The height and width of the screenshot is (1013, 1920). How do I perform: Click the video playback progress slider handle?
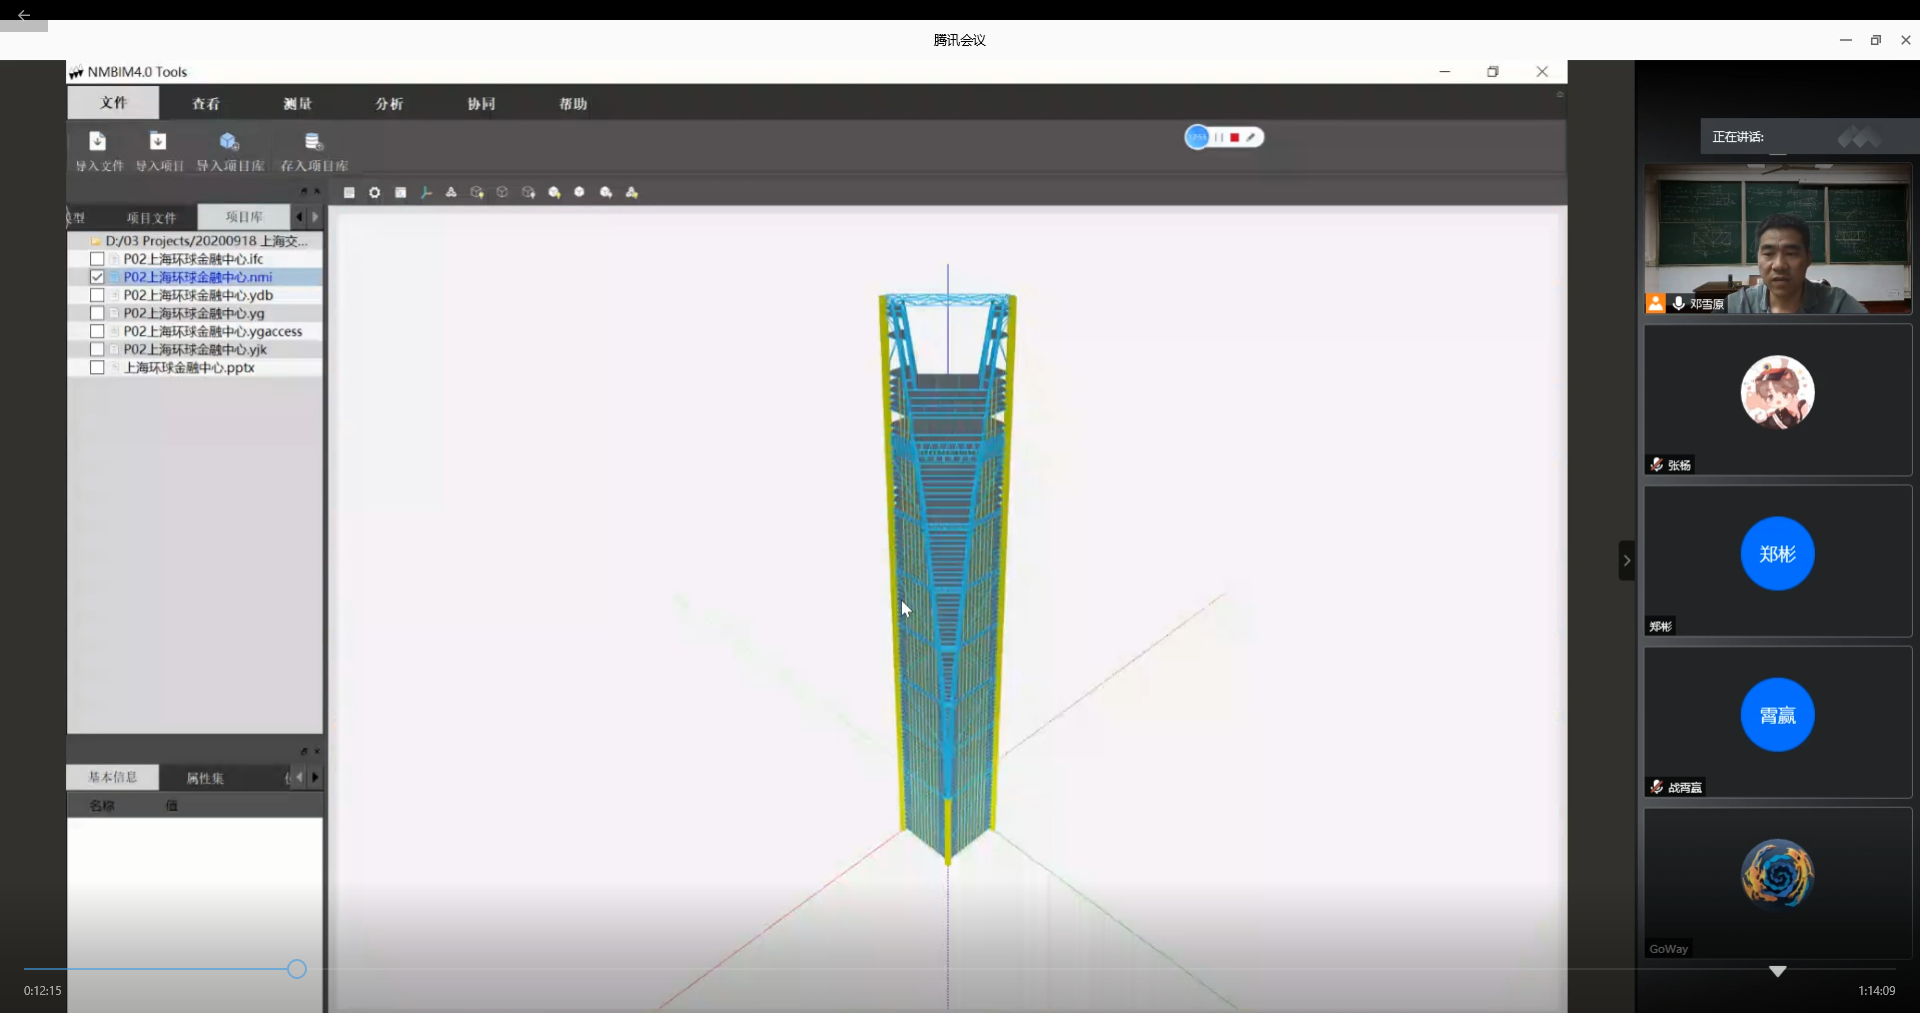click(297, 968)
